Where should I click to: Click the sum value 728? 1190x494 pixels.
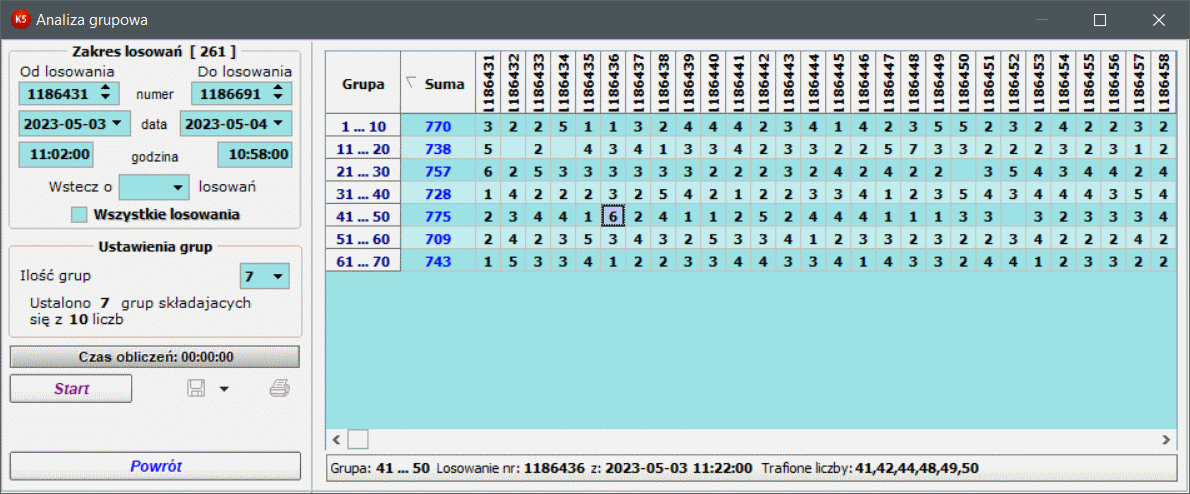(x=438, y=194)
